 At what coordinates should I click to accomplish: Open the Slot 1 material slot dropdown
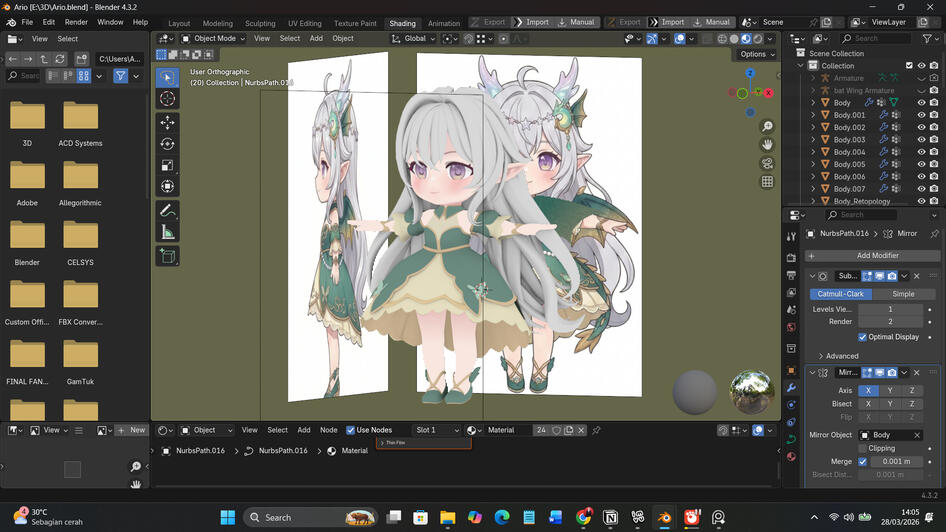tap(437, 430)
